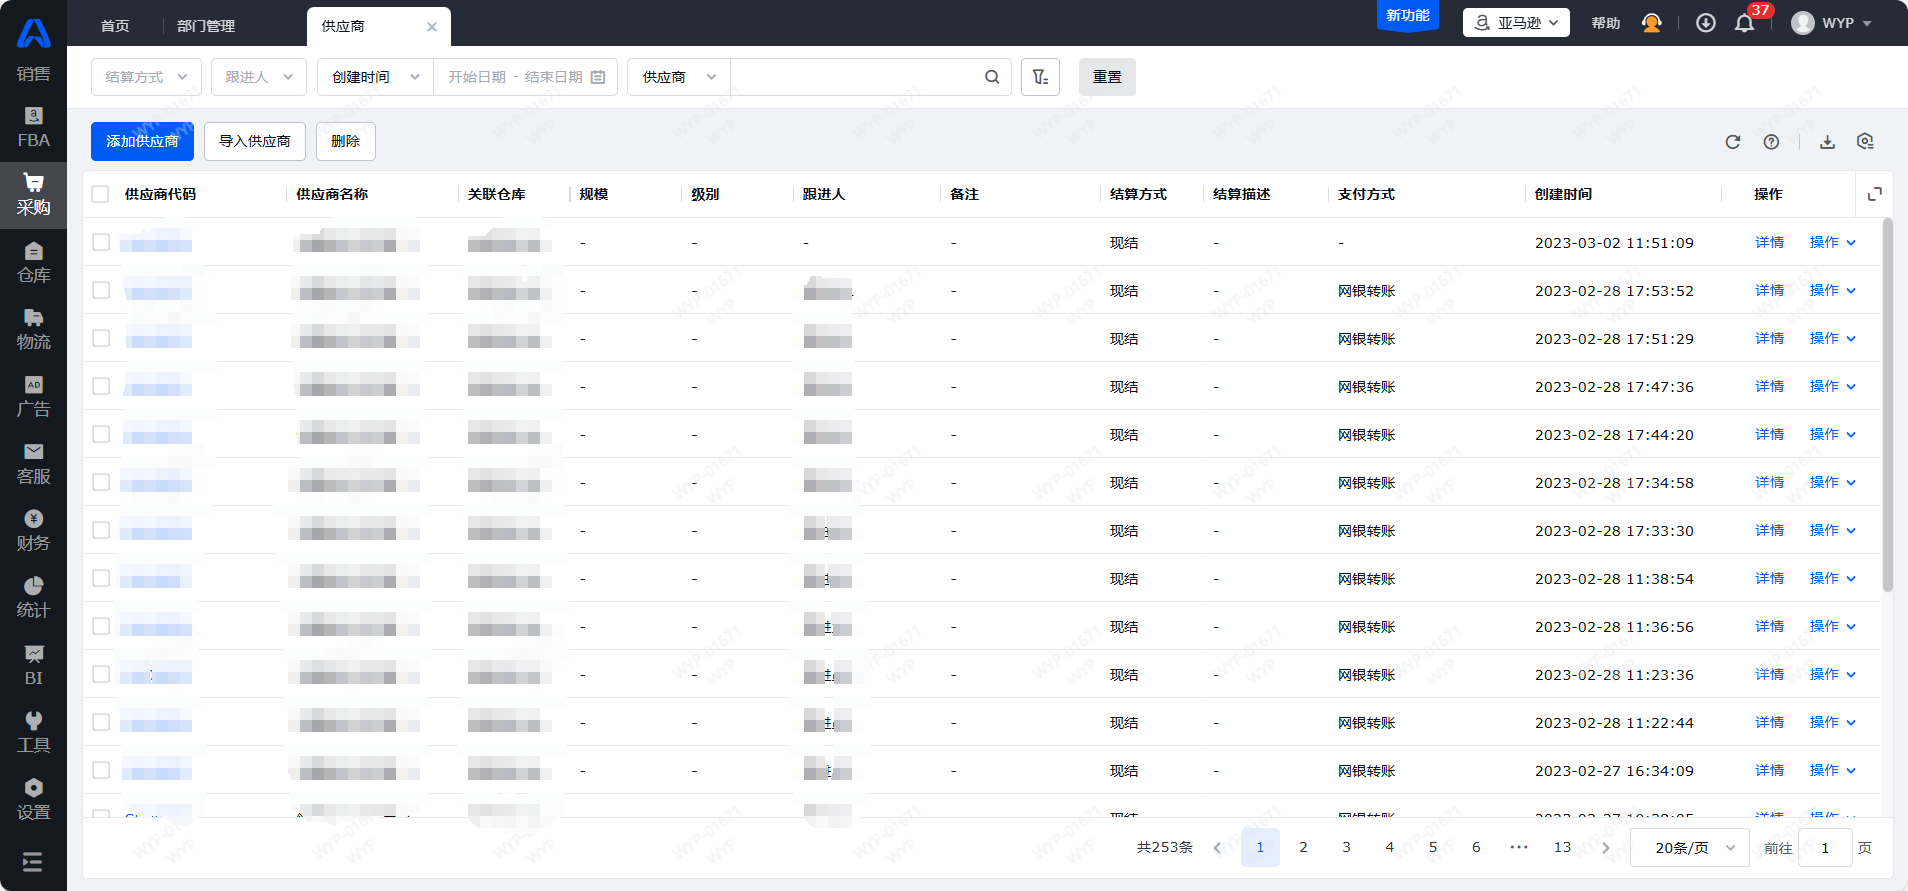Expand 操作 dropdown for row 2023-03-02 11:51:09

[1832, 242]
